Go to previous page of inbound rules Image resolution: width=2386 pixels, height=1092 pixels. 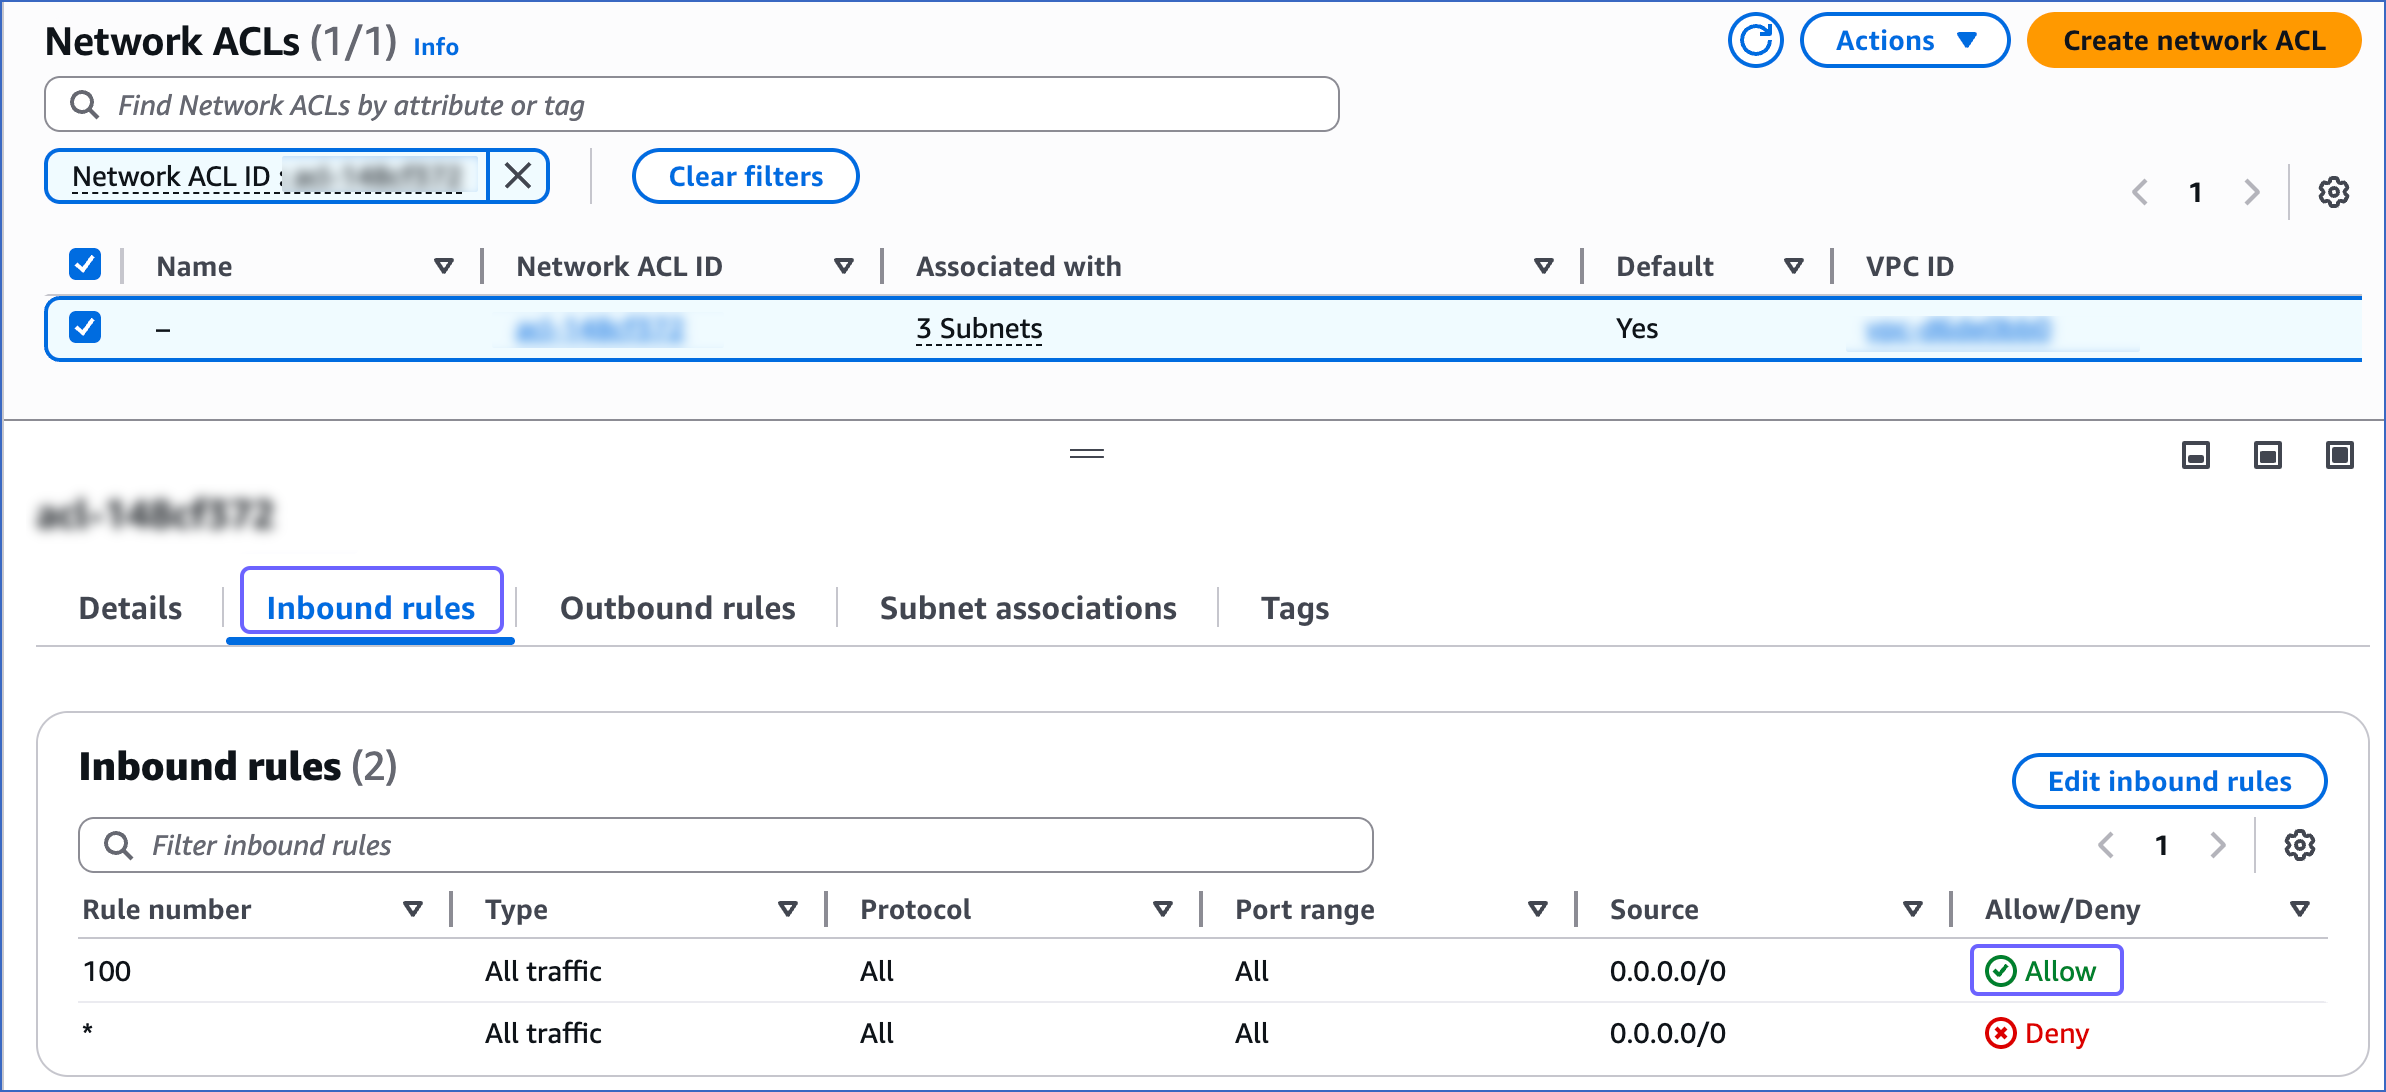pyautogui.click(x=2106, y=845)
